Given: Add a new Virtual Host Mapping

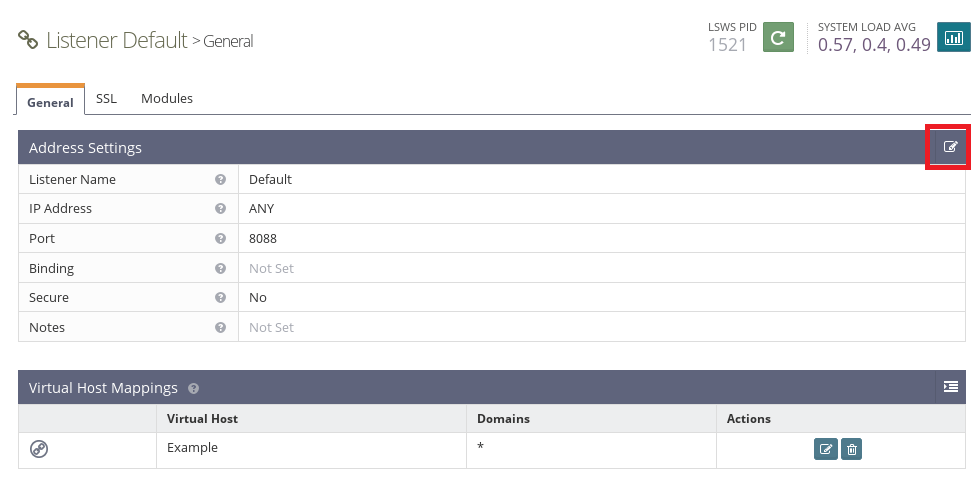Looking at the screenshot, I should tap(950, 387).
